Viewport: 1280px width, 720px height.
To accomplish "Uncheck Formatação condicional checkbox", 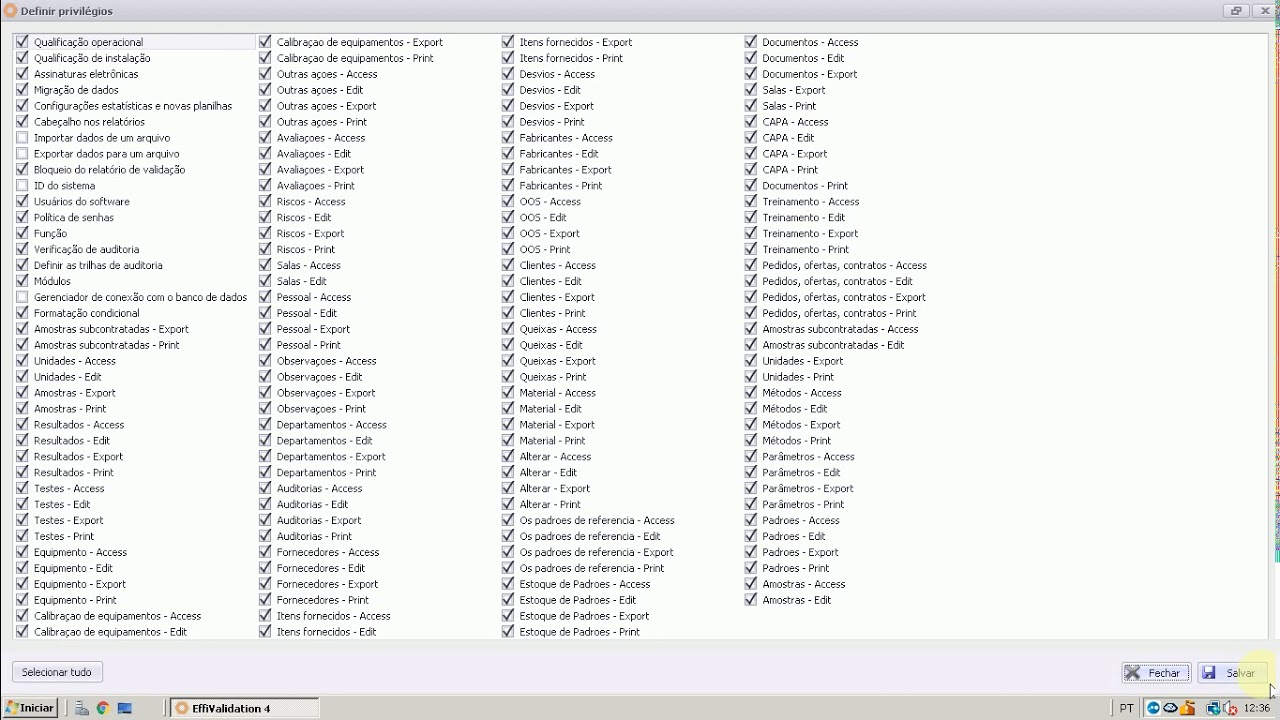I will click(22, 313).
